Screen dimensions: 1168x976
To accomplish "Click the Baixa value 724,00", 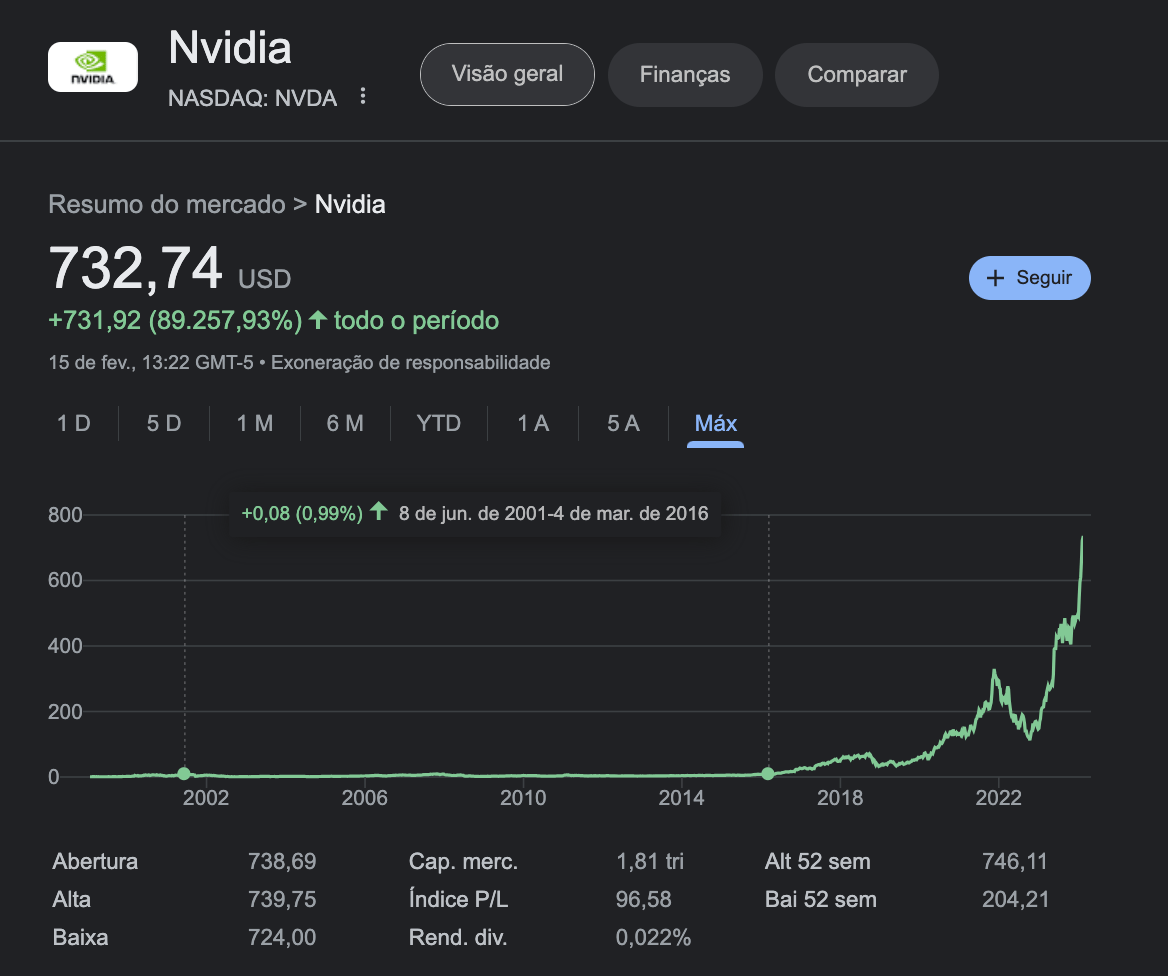I will point(282,937).
